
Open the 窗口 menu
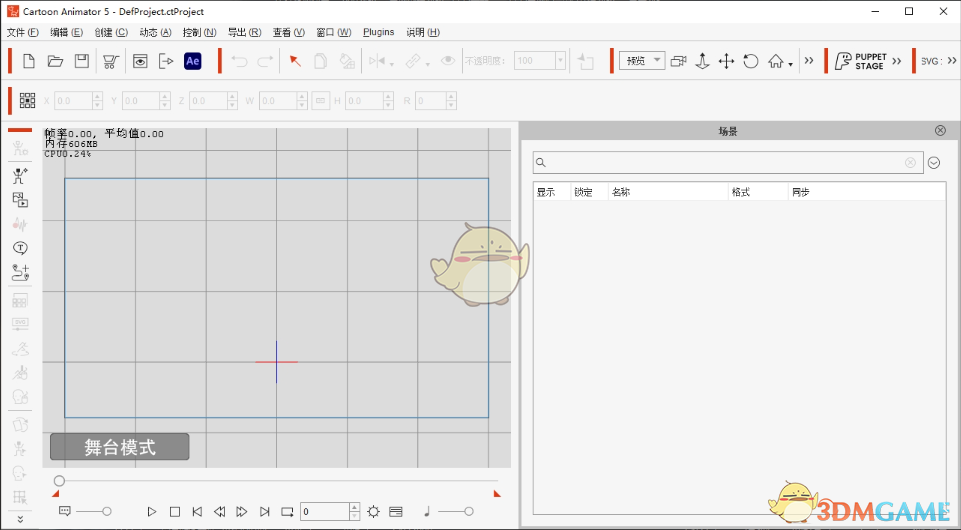pyautogui.click(x=333, y=32)
